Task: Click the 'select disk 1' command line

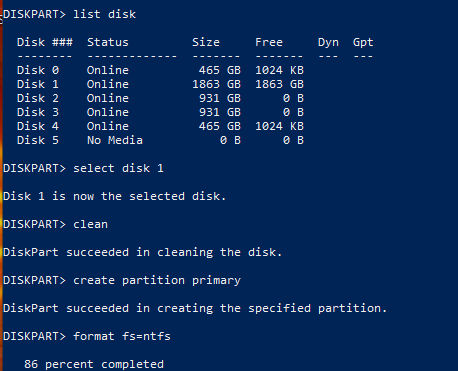Action: (118, 168)
